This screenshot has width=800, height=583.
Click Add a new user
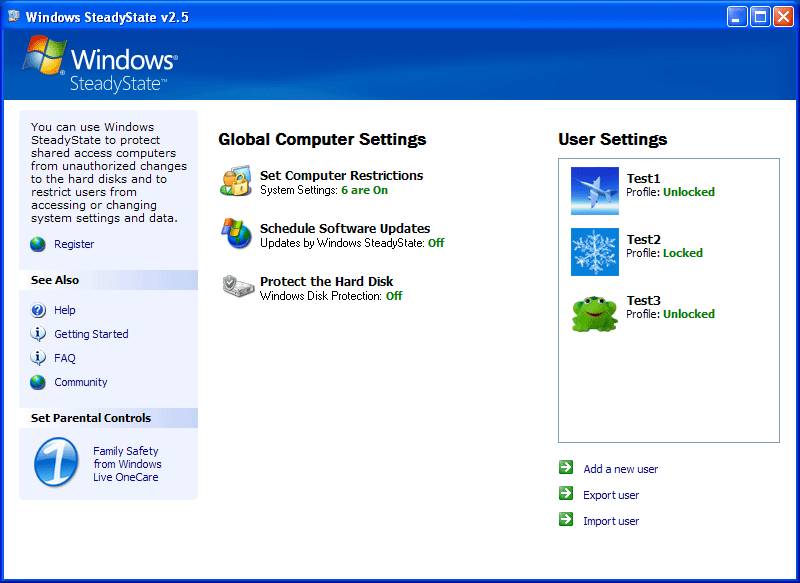(x=620, y=469)
